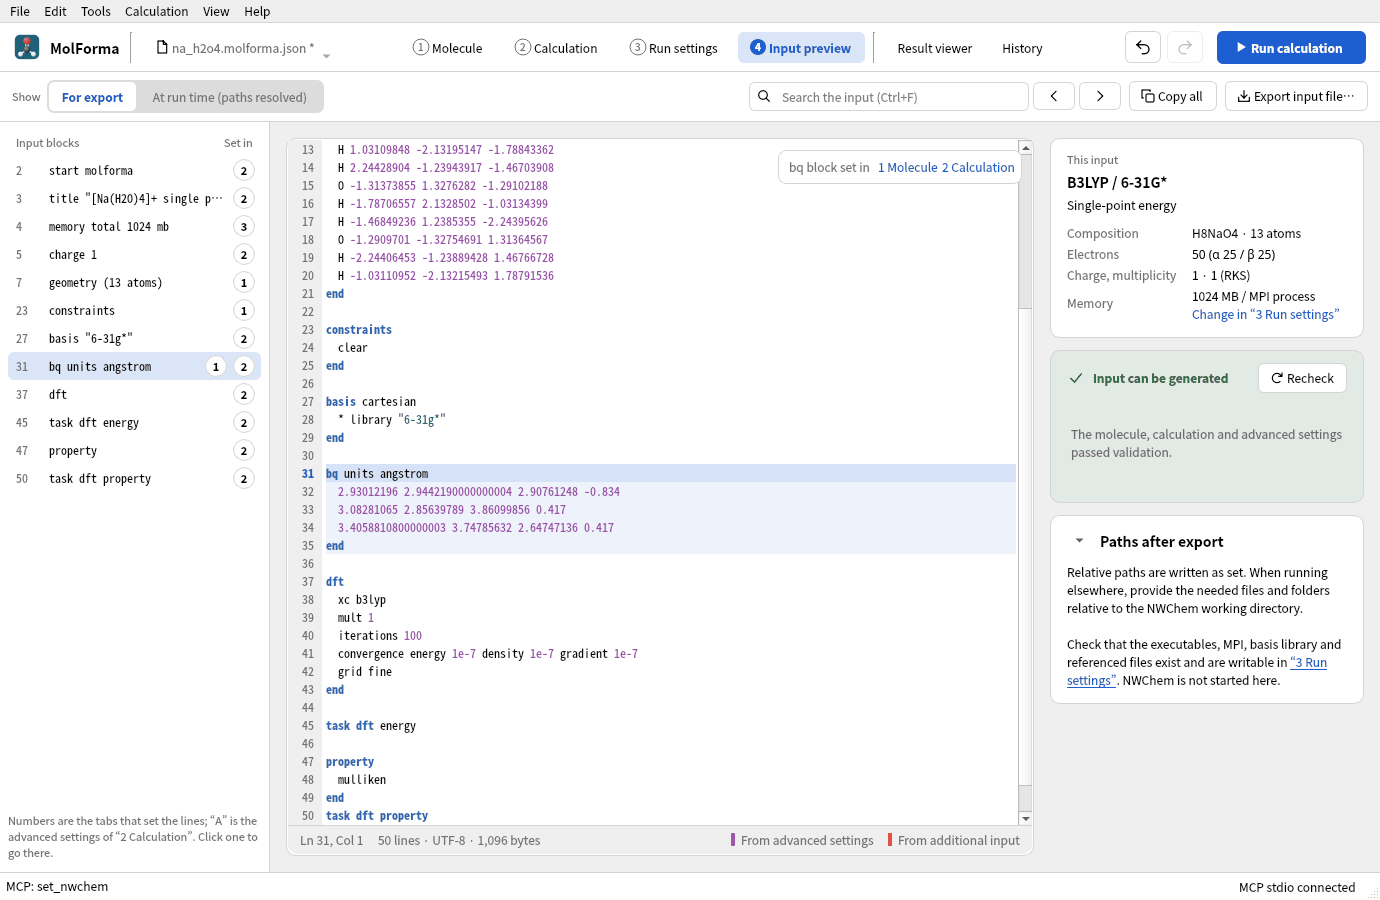Follow Change in 3 Run settings link
The width and height of the screenshot is (1380, 900).
pos(1265,314)
